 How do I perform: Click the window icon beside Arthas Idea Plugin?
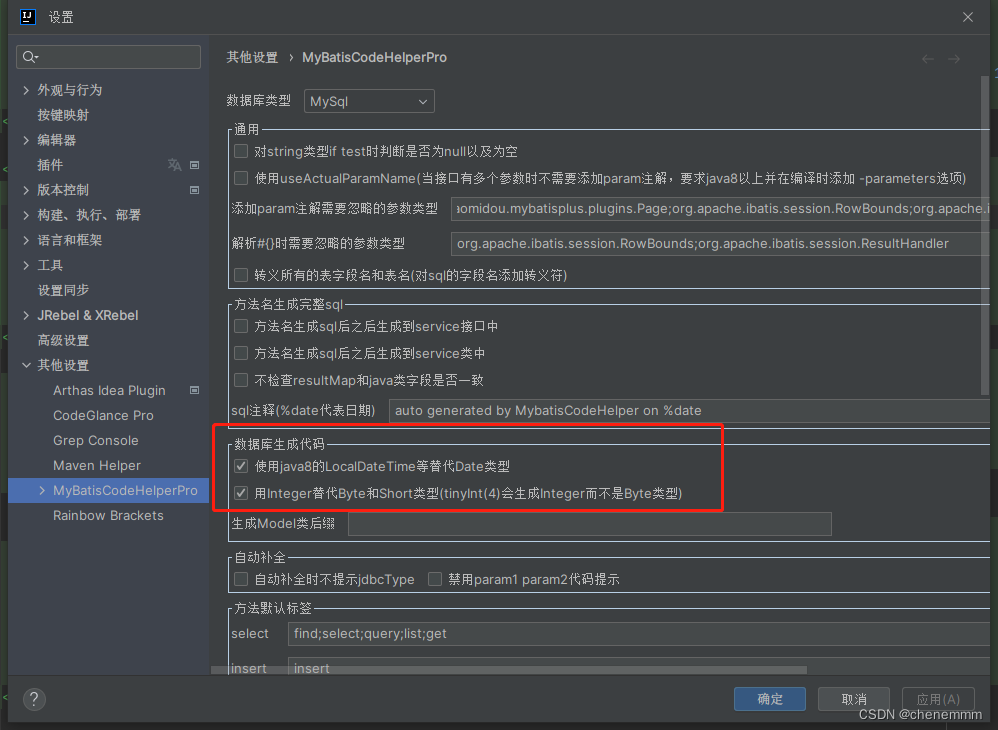[x=195, y=390]
